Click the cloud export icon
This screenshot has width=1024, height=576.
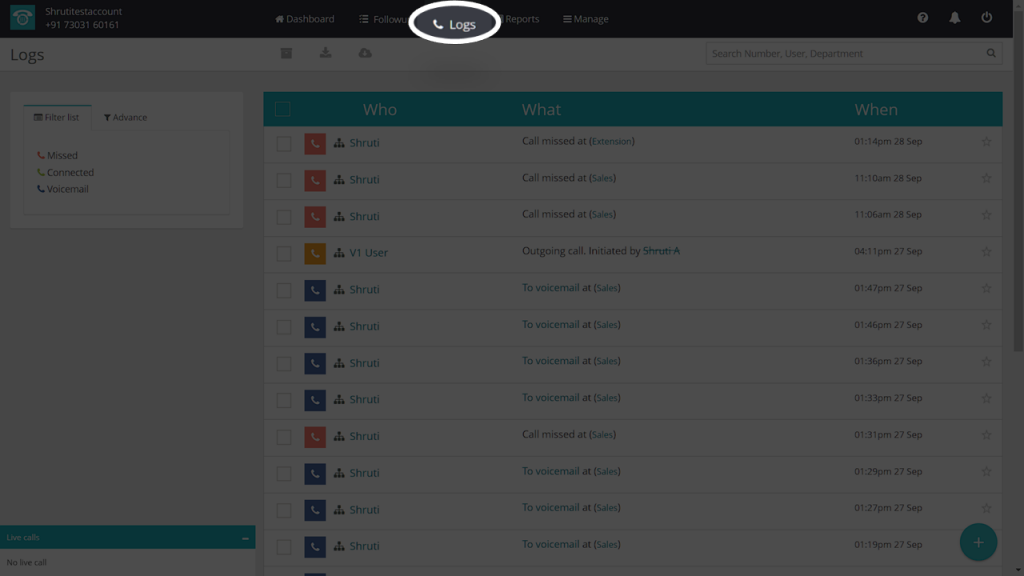coord(364,53)
